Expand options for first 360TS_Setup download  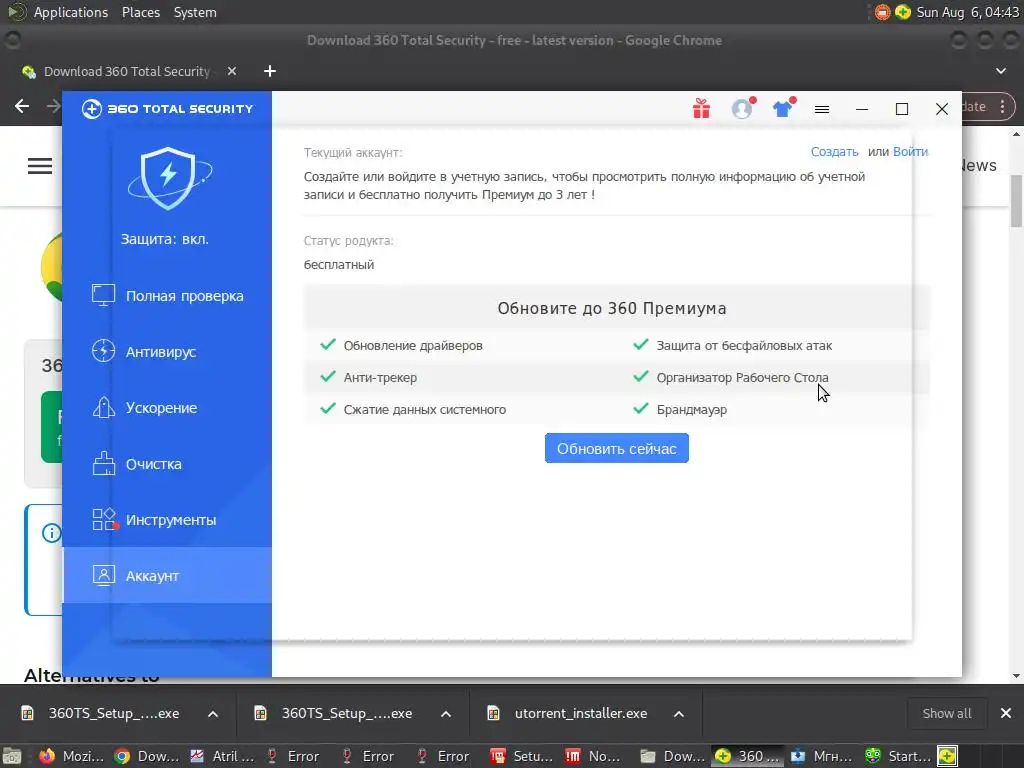[213, 714]
